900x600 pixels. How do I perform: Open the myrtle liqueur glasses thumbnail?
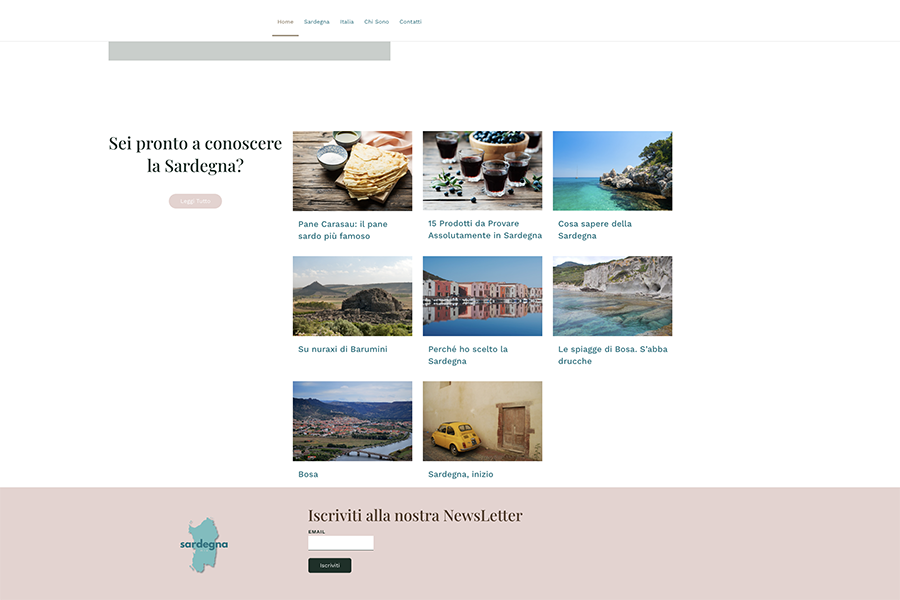(x=482, y=171)
